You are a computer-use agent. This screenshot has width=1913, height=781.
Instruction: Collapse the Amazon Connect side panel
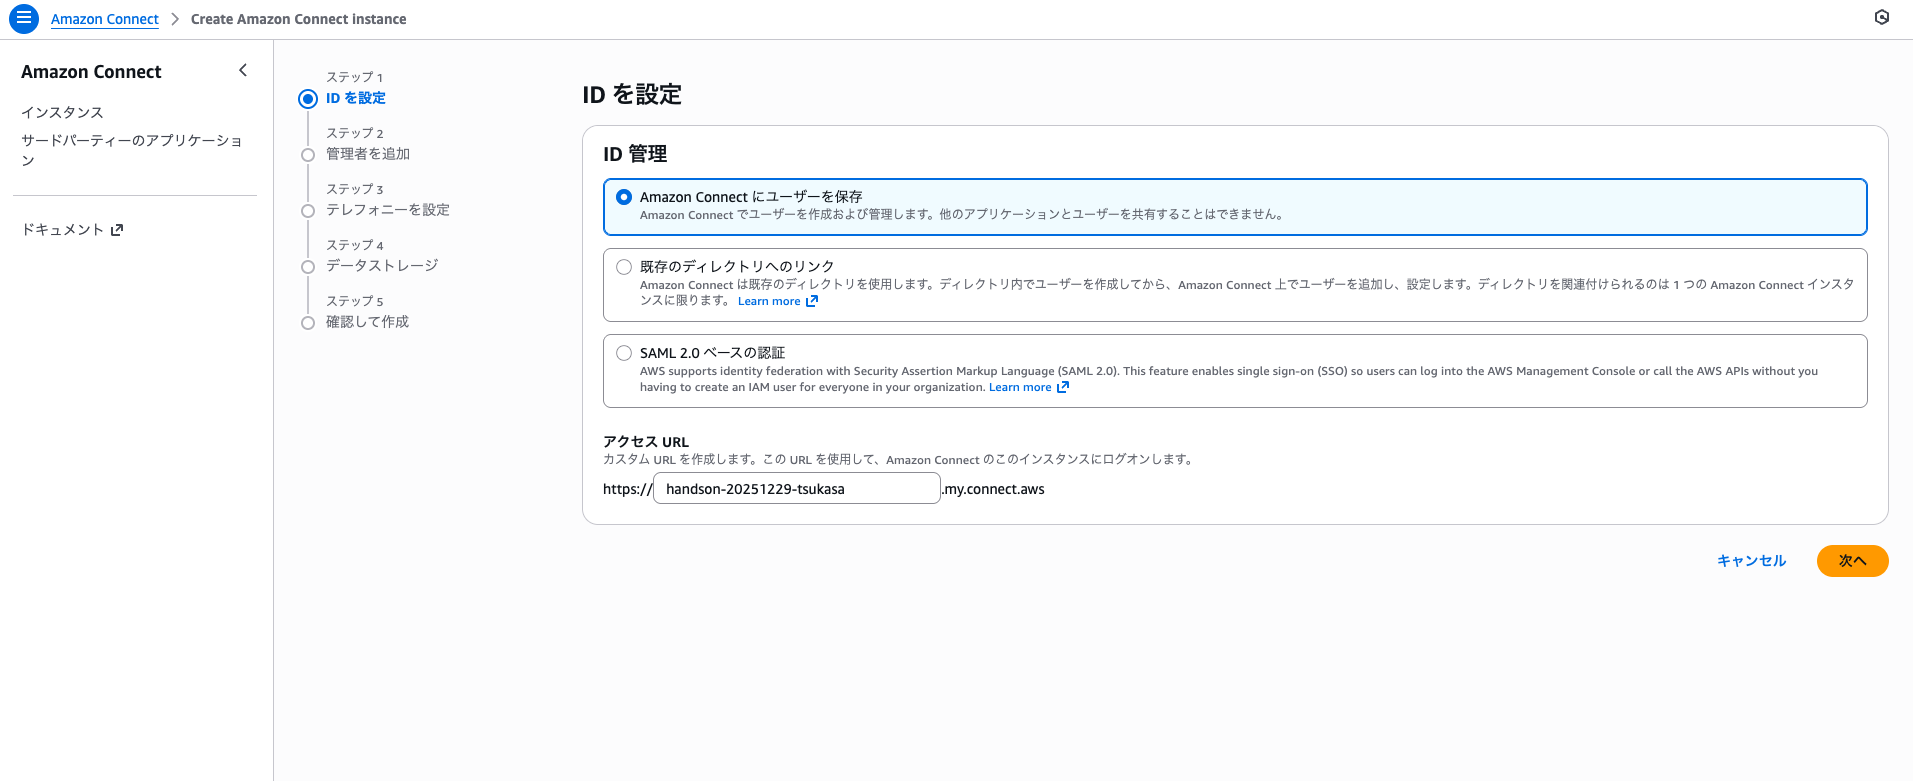click(243, 70)
